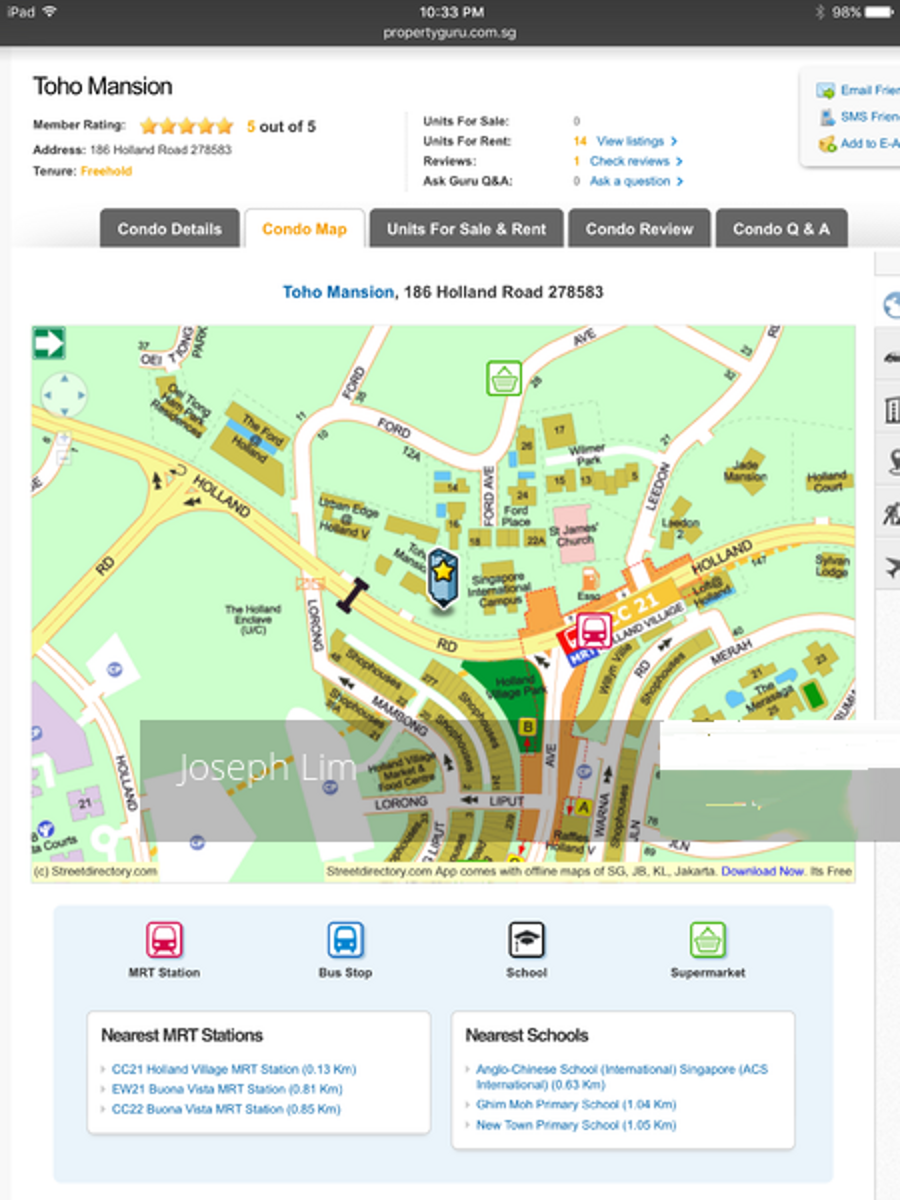Click the green arrow icon on map

pos(49,344)
